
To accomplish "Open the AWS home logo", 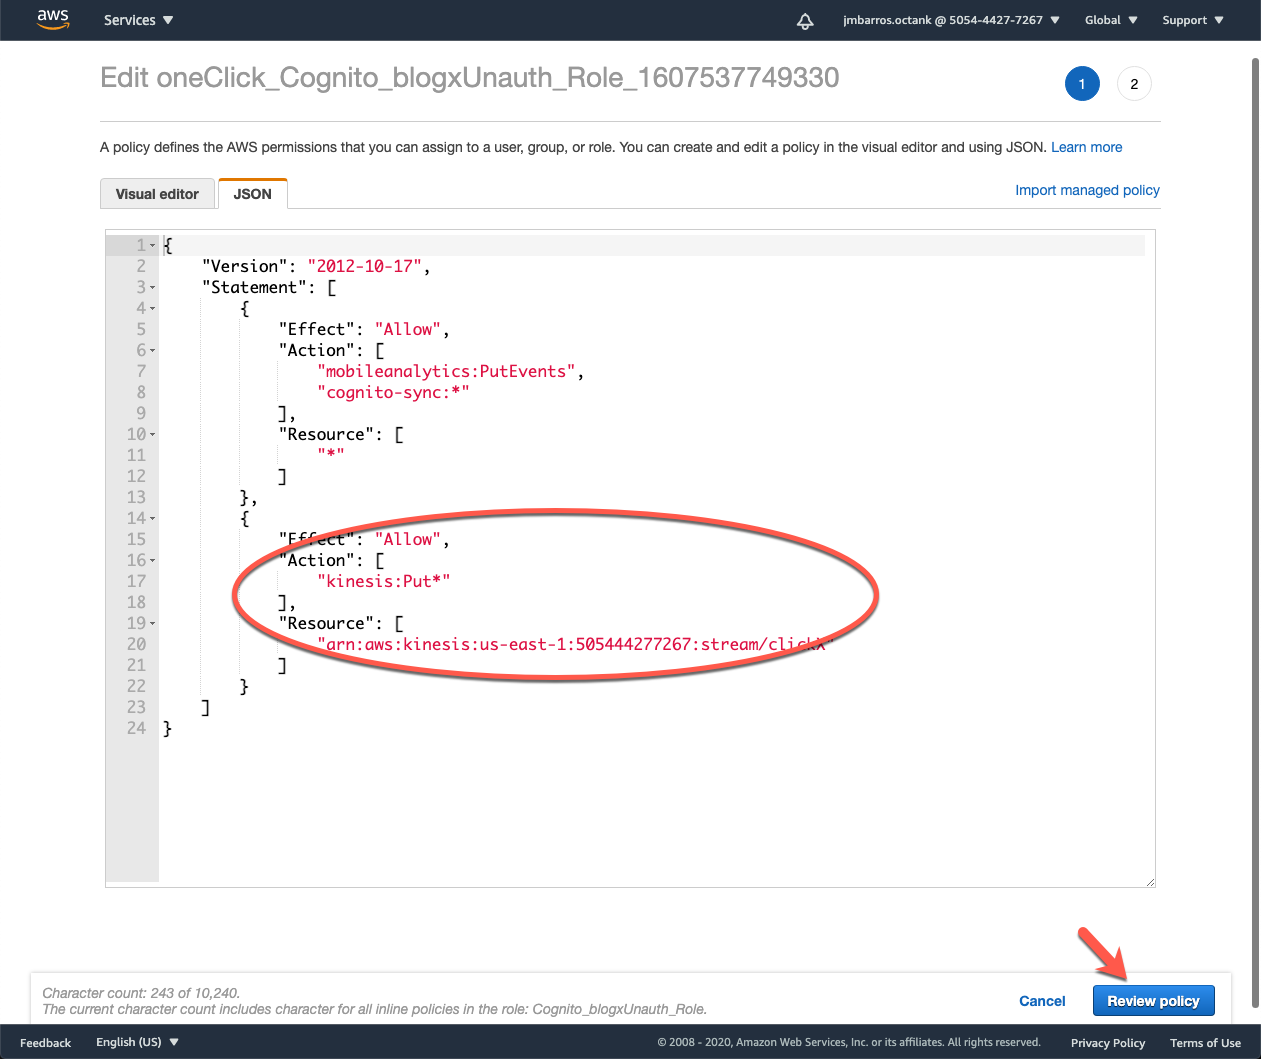I will click(53, 20).
